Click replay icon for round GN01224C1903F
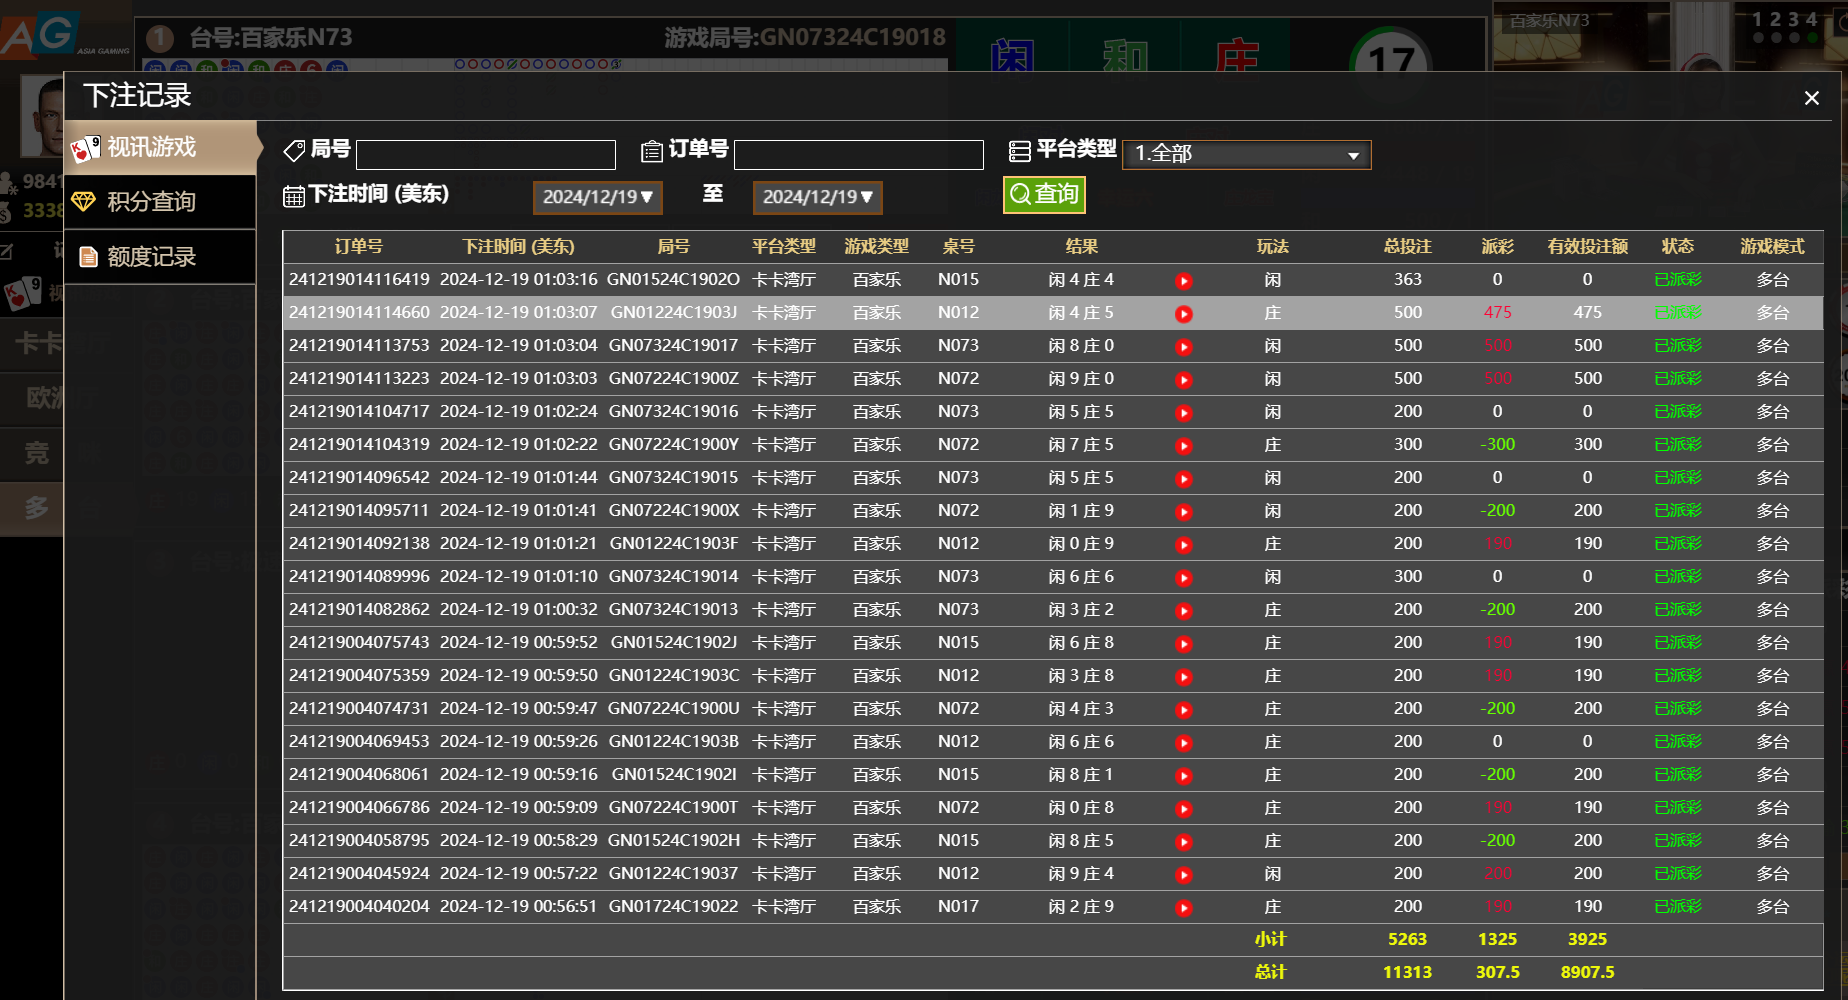Viewport: 1848px width, 1000px height. tap(1184, 545)
